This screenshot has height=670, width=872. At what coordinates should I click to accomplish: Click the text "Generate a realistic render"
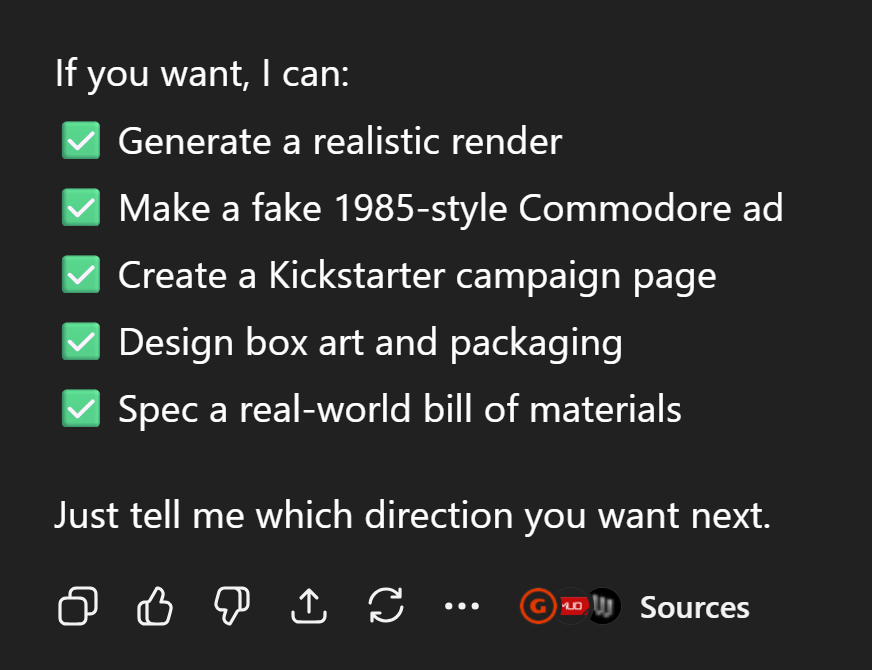click(339, 141)
